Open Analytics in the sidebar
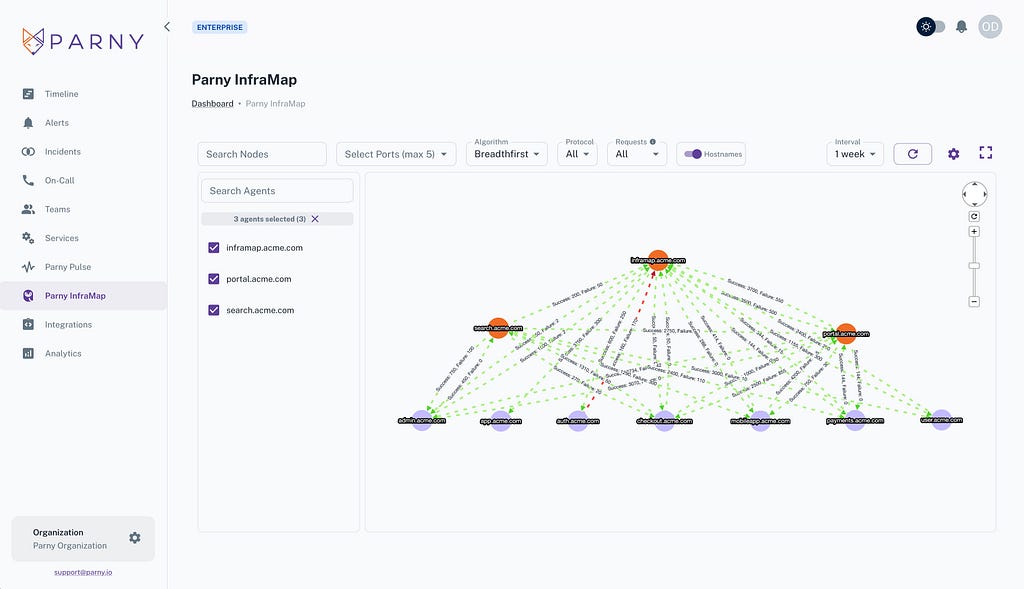This screenshot has width=1024, height=589. (x=63, y=353)
